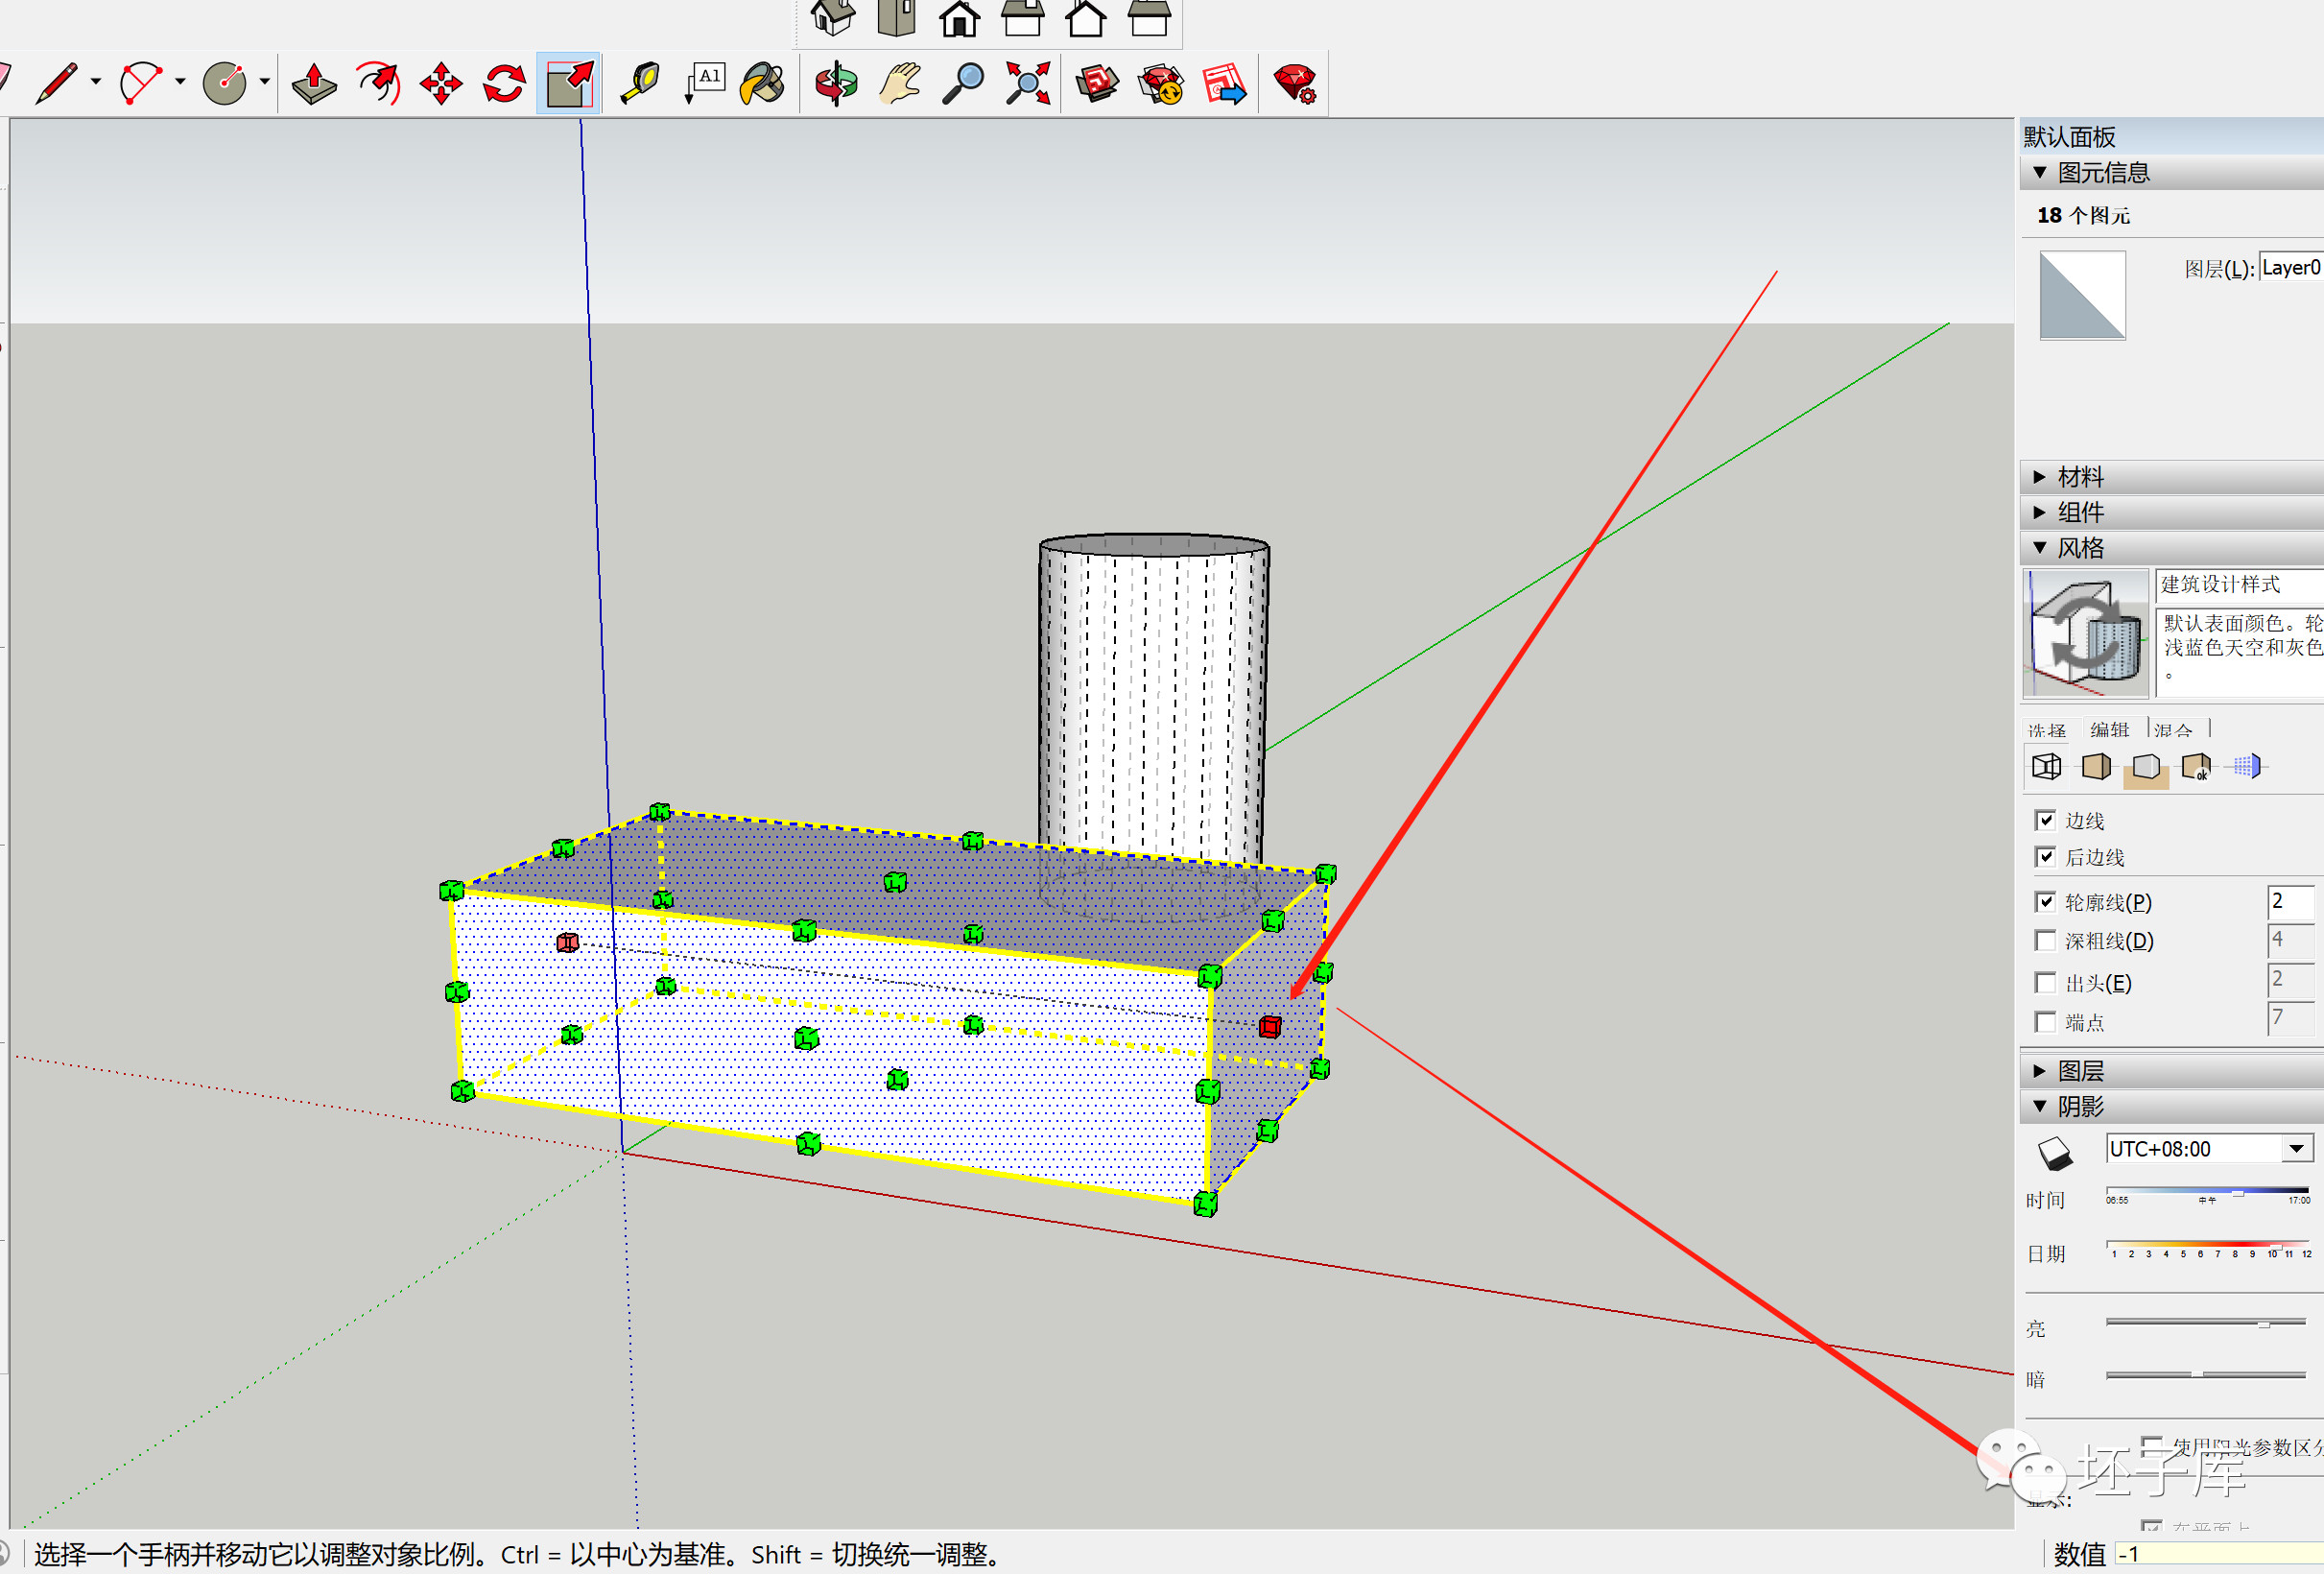Select the Arc tool

140,83
